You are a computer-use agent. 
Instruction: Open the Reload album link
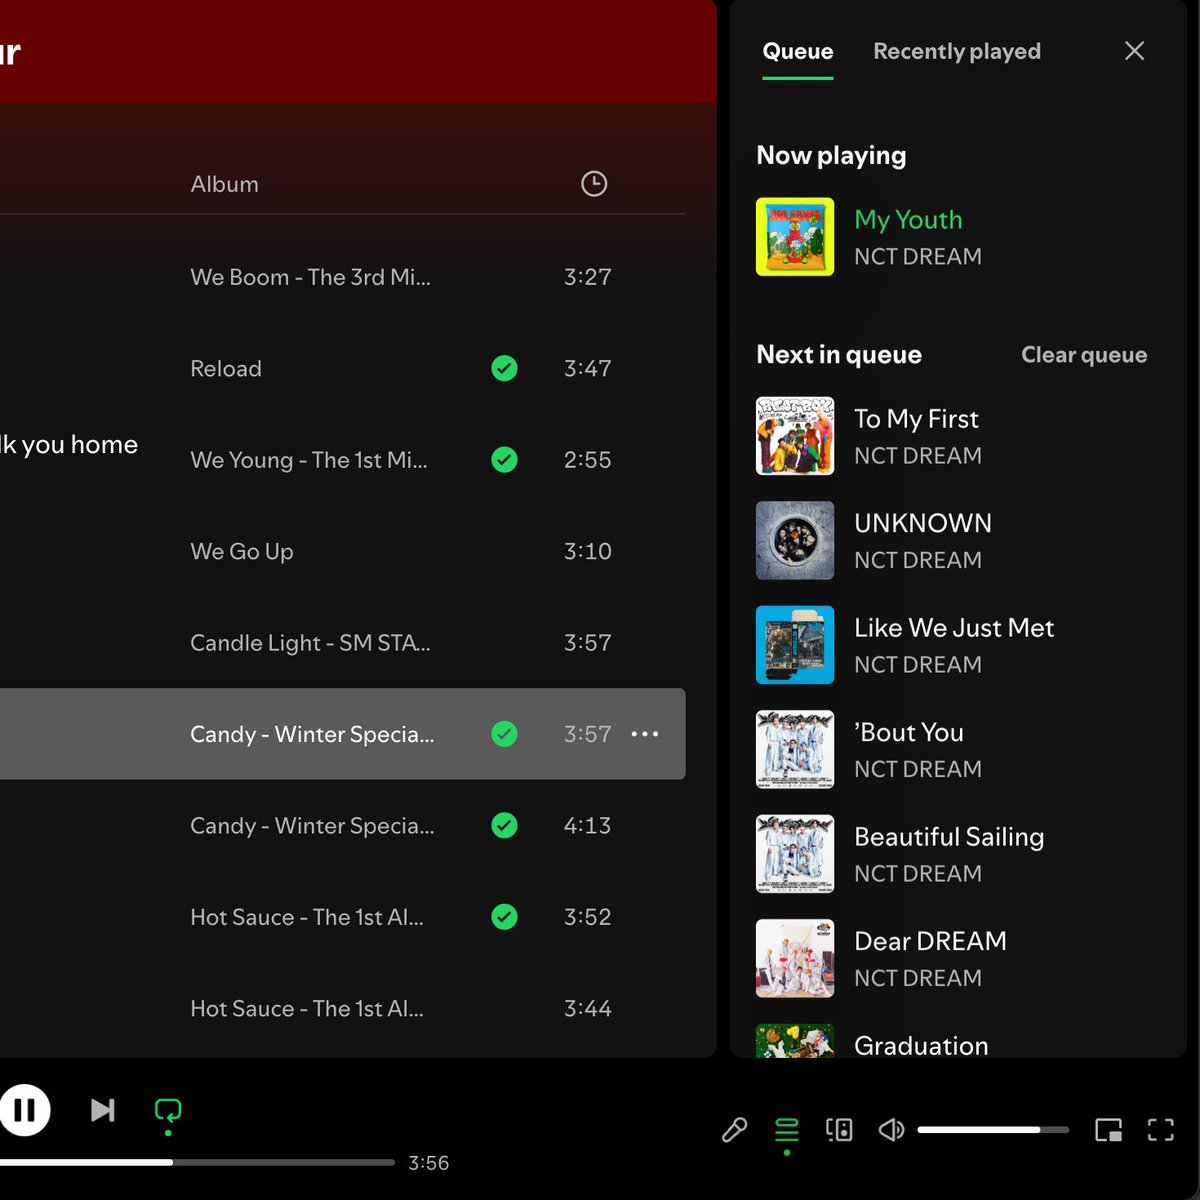coord(226,369)
